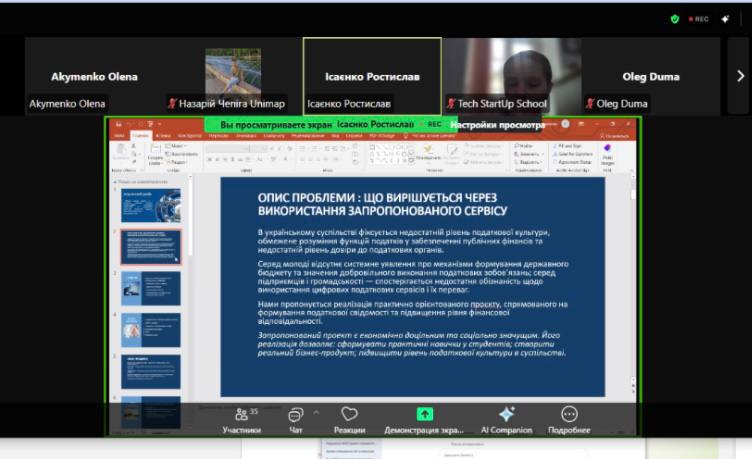752x459 pixels.
Task: Open the Чат chat panel
Action: point(295,419)
